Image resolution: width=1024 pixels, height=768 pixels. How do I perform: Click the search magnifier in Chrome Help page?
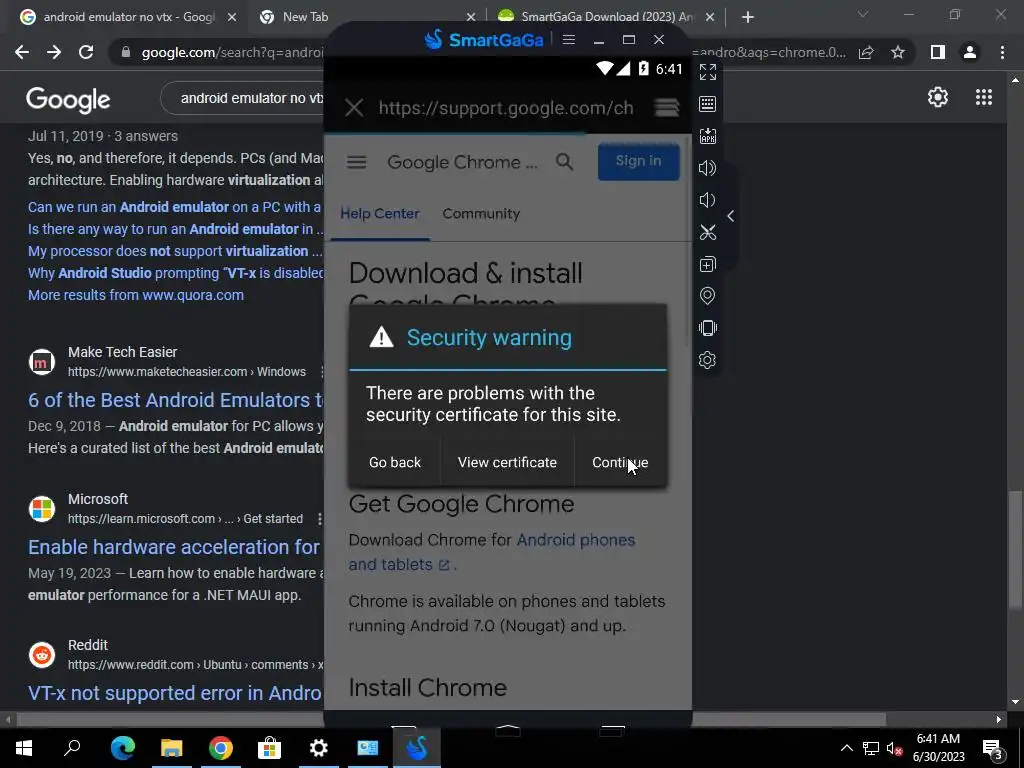pos(565,162)
